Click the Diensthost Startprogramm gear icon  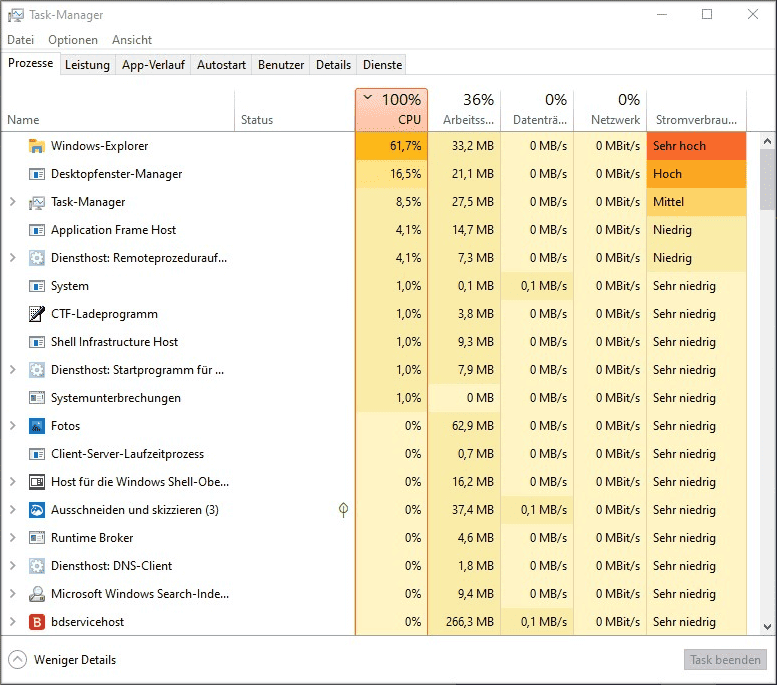click(x=37, y=370)
